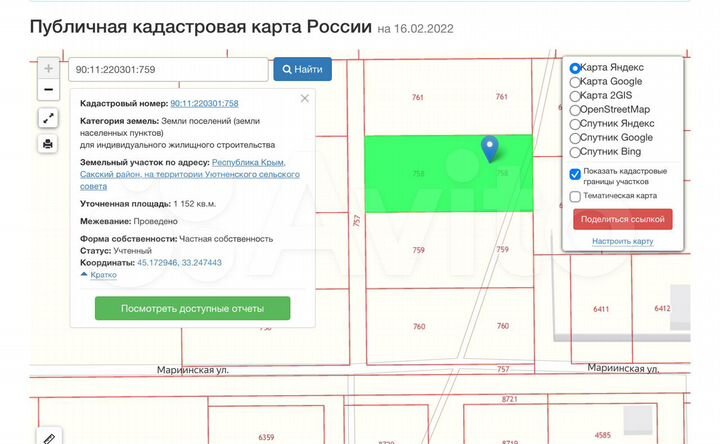720x444 pixels.
Task: Click left parcel label 761
Action: (x=417, y=97)
